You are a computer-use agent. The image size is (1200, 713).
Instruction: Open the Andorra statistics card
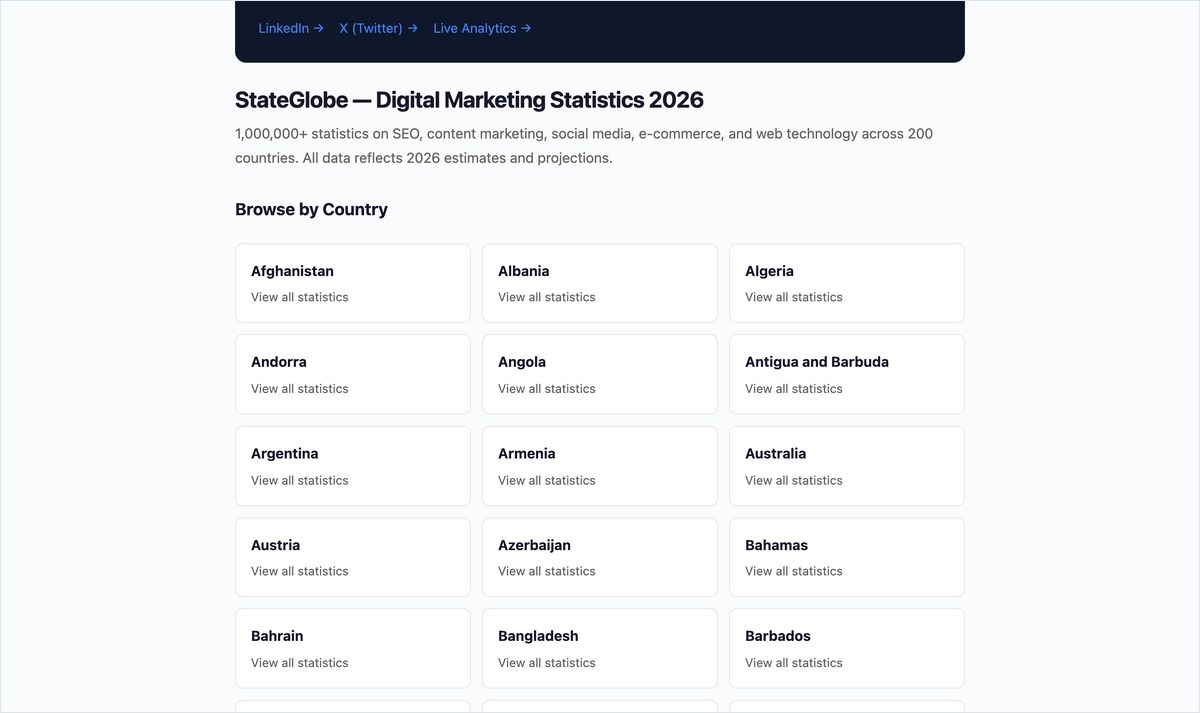(x=353, y=374)
